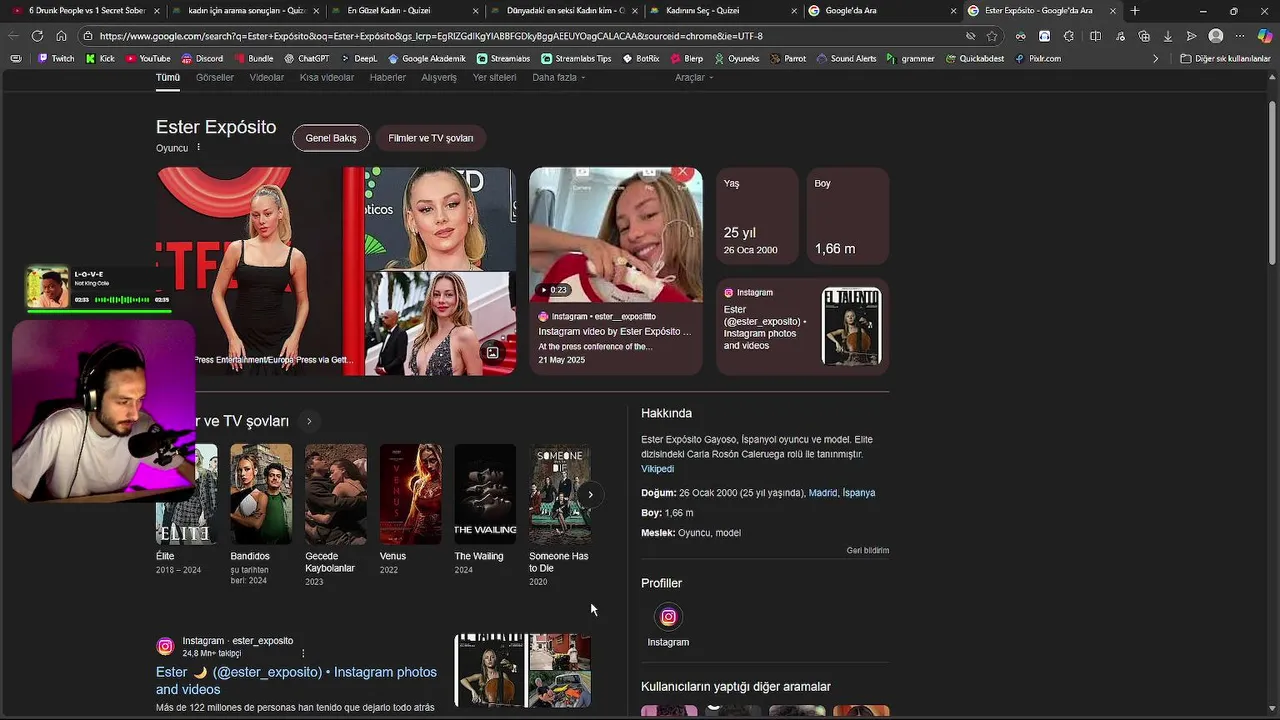
Task: Open the The Wailing movie poster
Action: point(485,494)
